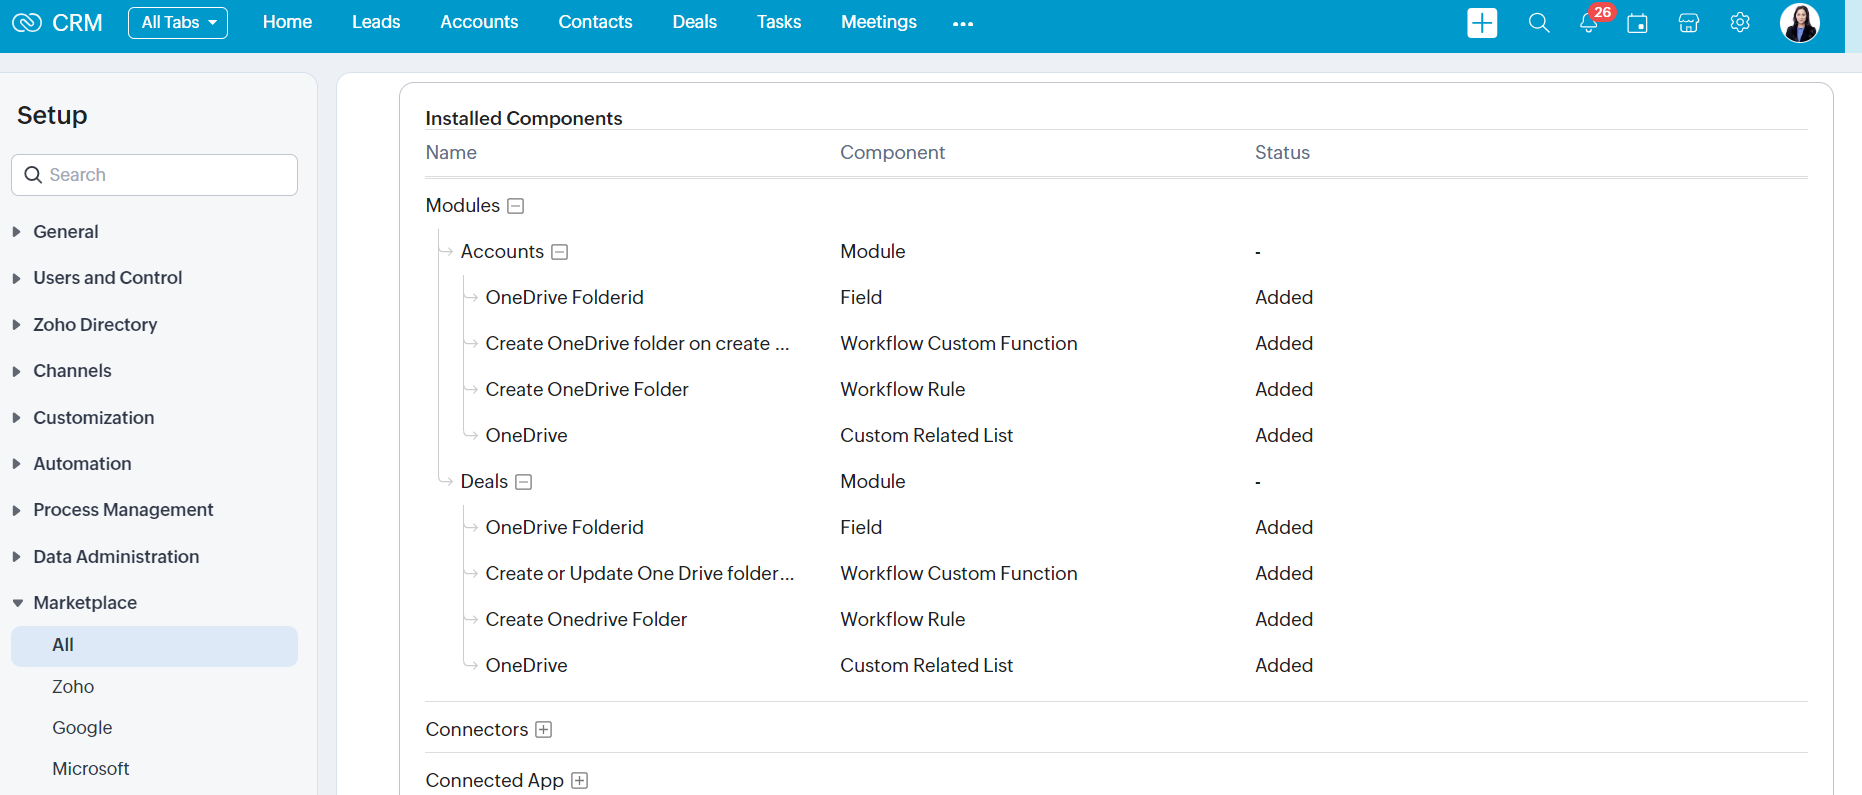Screen dimensions: 1862x795
Task: Click the Setup title
Action: click(52, 115)
